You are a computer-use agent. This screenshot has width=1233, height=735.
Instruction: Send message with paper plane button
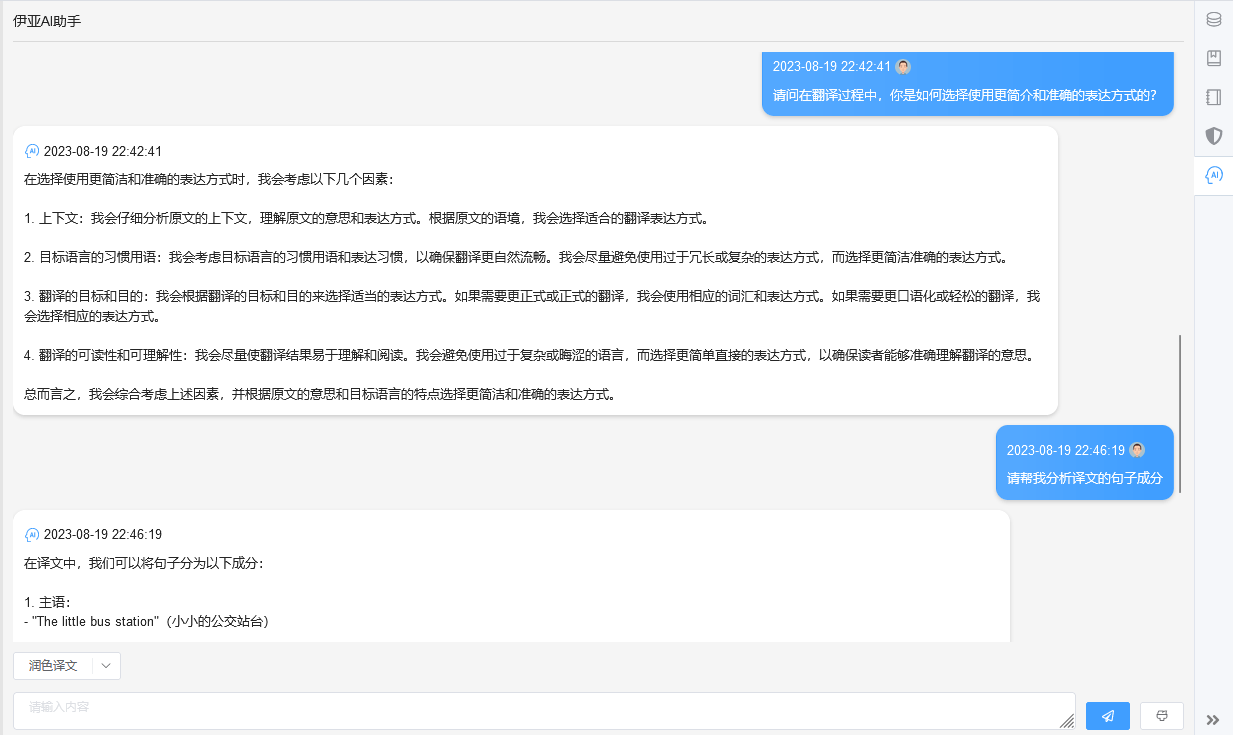pyautogui.click(x=1108, y=716)
